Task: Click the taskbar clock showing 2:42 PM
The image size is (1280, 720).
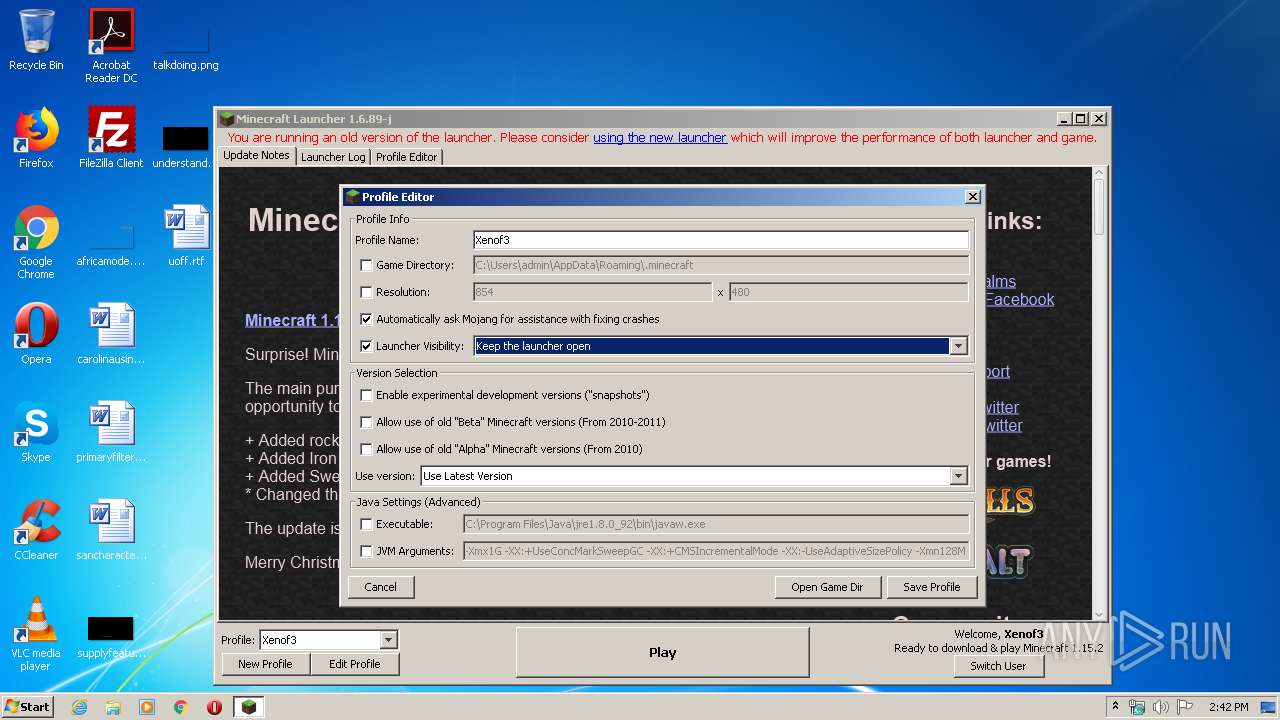Action: click(1228, 707)
